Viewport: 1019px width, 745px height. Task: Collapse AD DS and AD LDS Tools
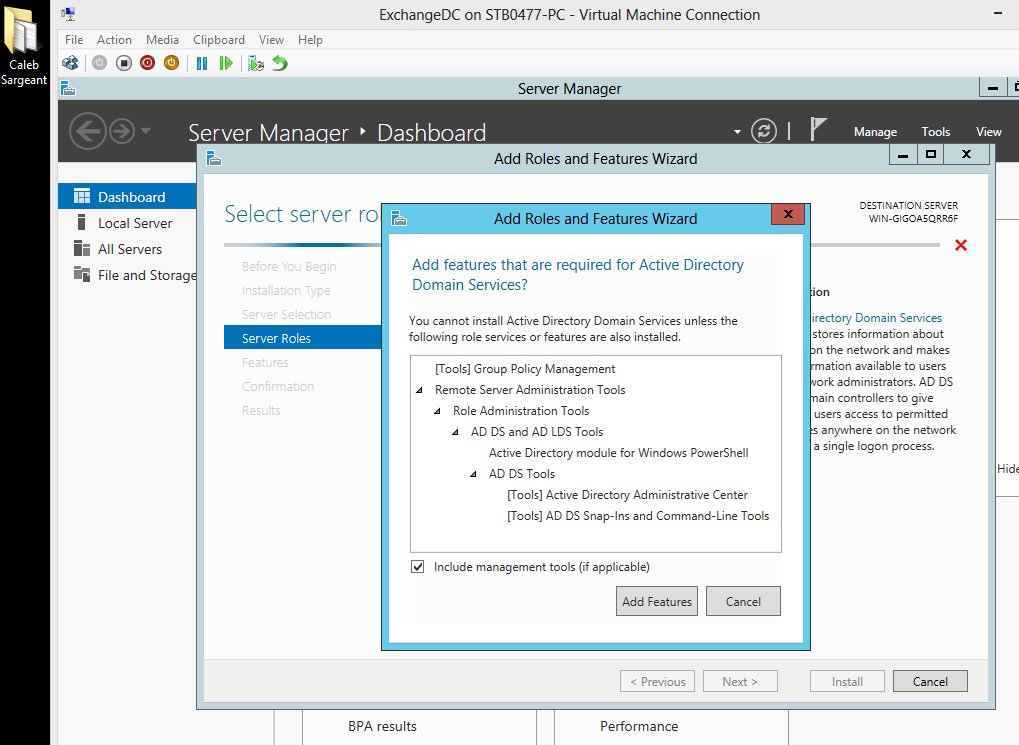pyautogui.click(x=455, y=432)
